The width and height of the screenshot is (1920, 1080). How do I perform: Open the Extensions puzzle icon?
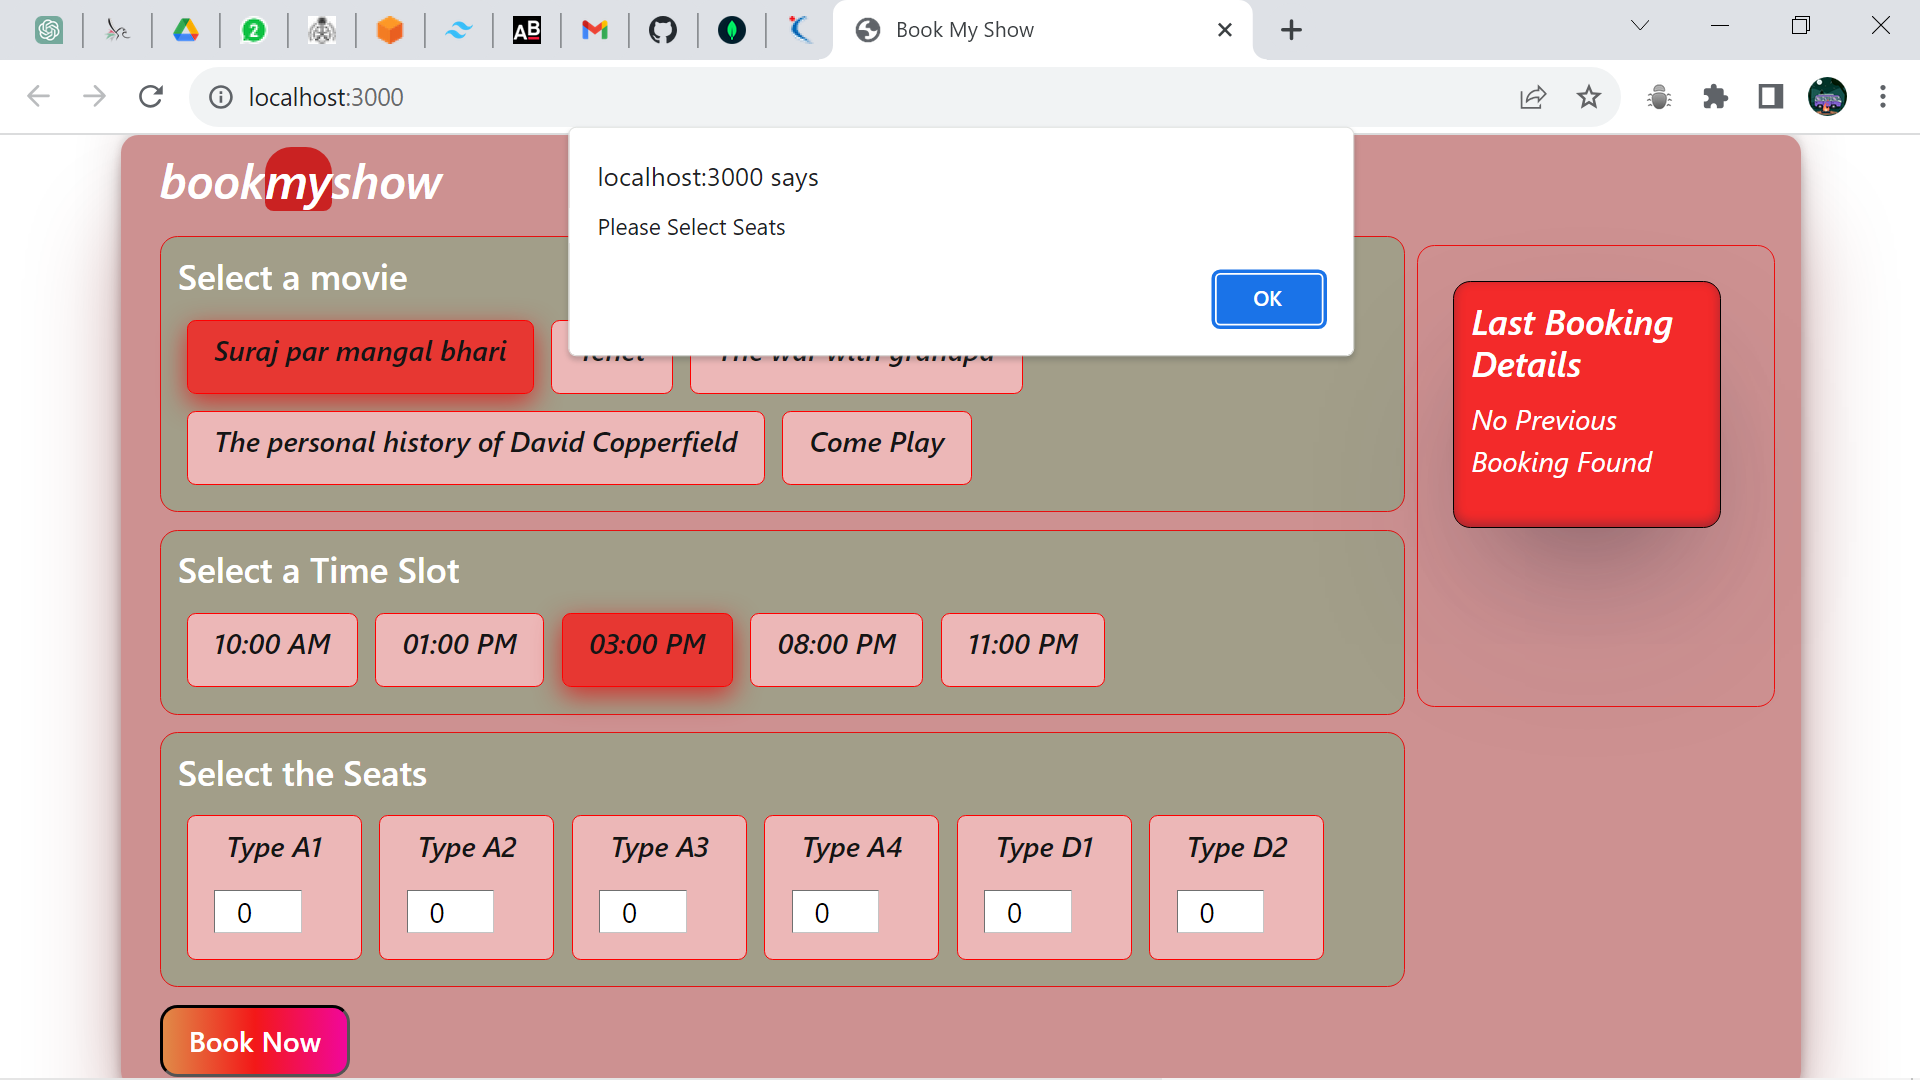[x=1715, y=97]
